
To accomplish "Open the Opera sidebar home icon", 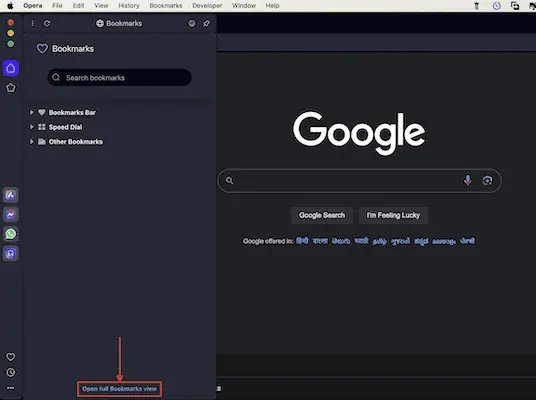I will pyautogui.click(x=11, y=68).
